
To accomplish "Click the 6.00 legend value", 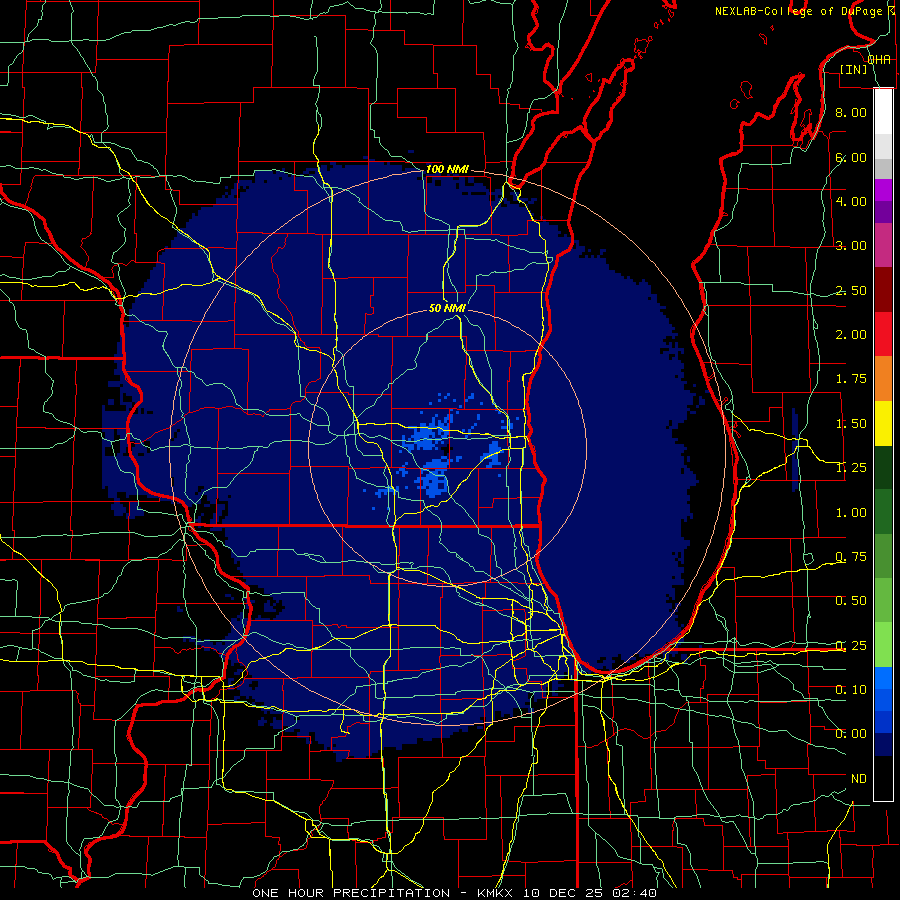I will 851,157.
